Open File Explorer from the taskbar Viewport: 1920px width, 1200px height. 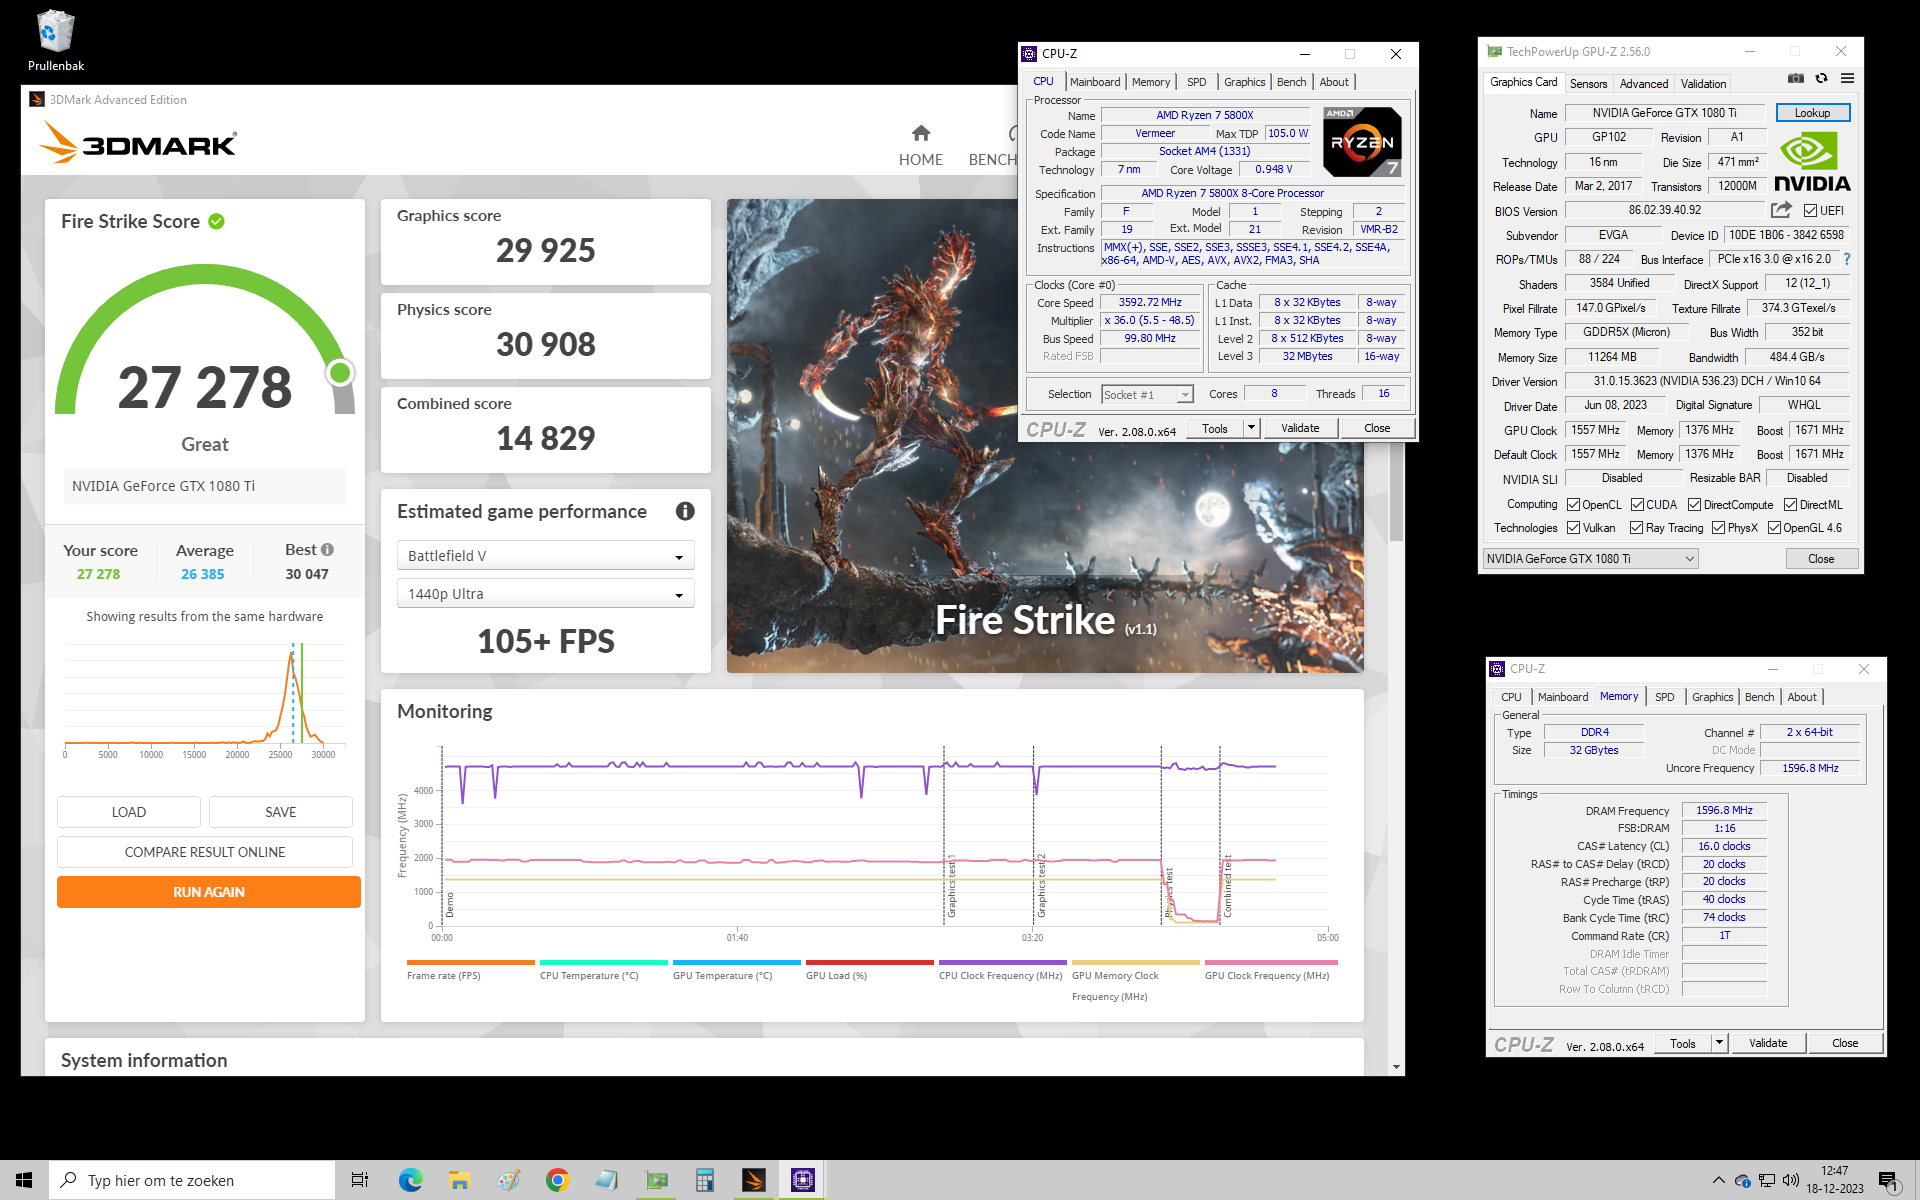[459, 1180]
